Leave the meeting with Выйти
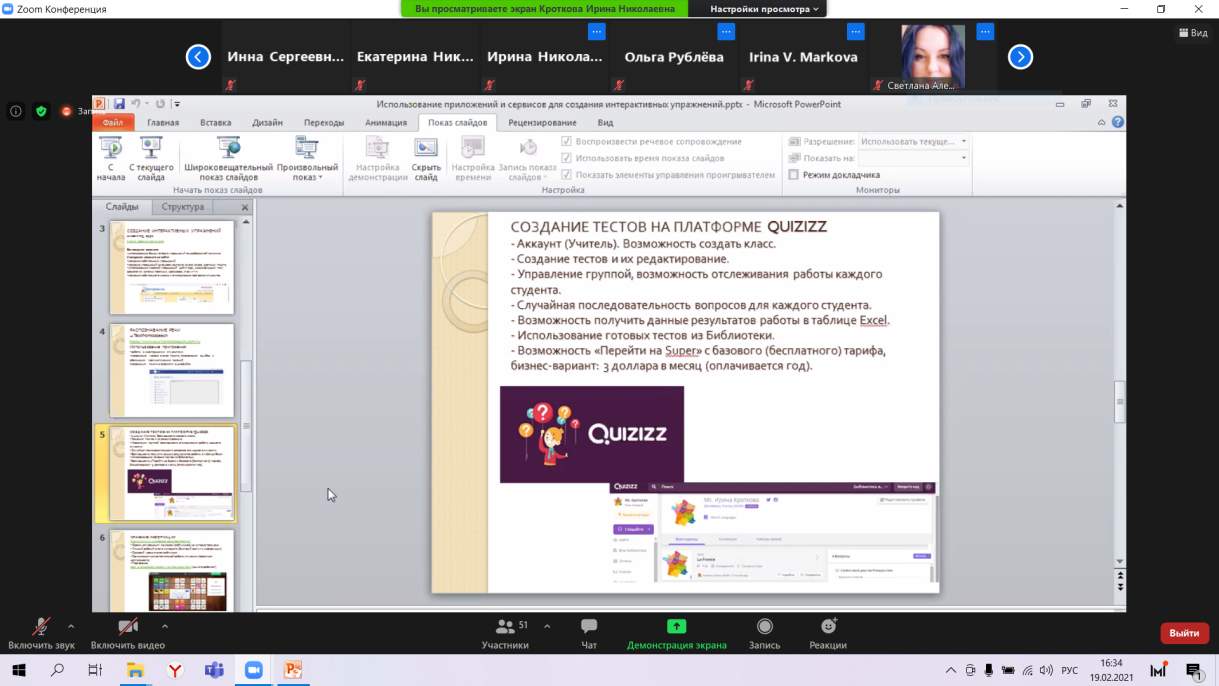Screen dimensions: 1219x686 tap(1184, 633)
